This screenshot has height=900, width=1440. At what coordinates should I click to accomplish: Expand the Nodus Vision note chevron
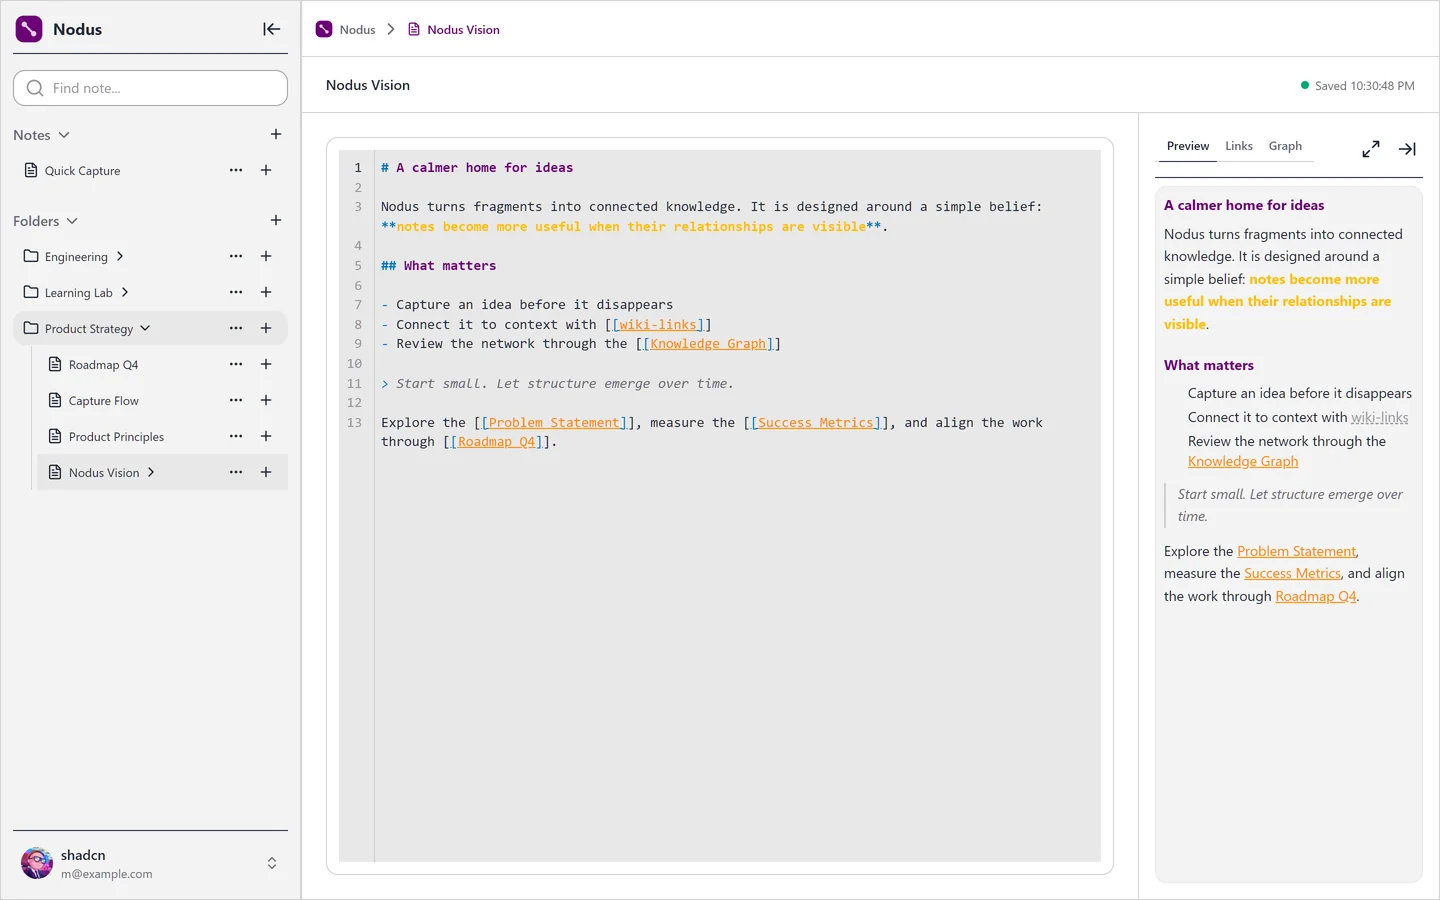[151, 472]
